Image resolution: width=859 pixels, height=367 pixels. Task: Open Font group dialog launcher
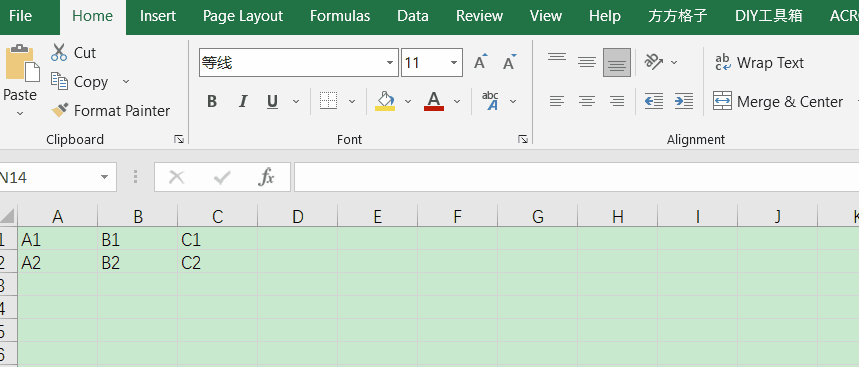point(523,140)
